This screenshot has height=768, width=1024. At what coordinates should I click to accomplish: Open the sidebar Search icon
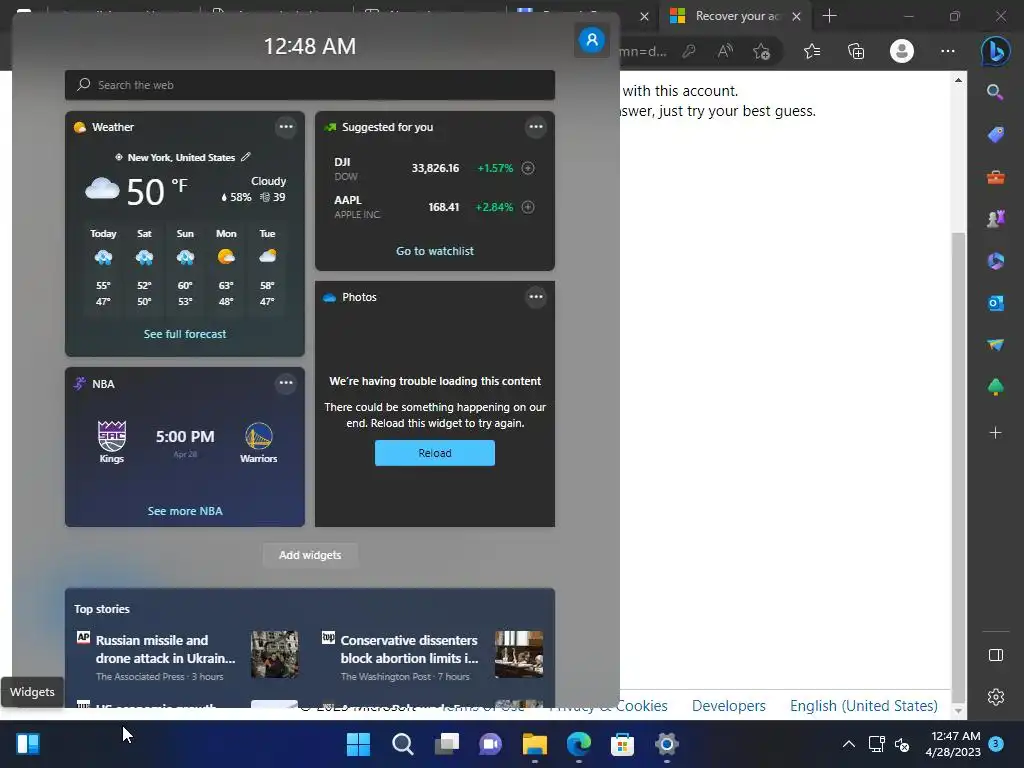click(x=995, y=92)
